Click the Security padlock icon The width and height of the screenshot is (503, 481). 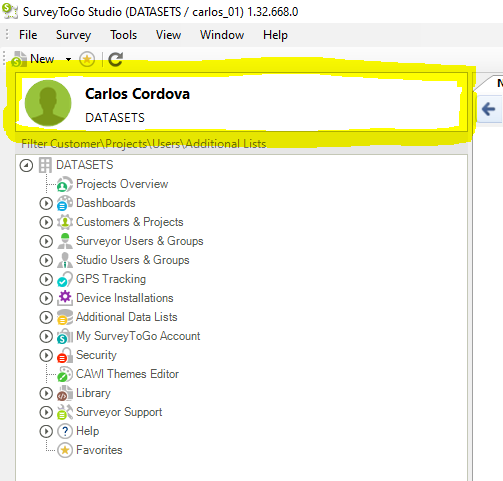coord(65,355)
